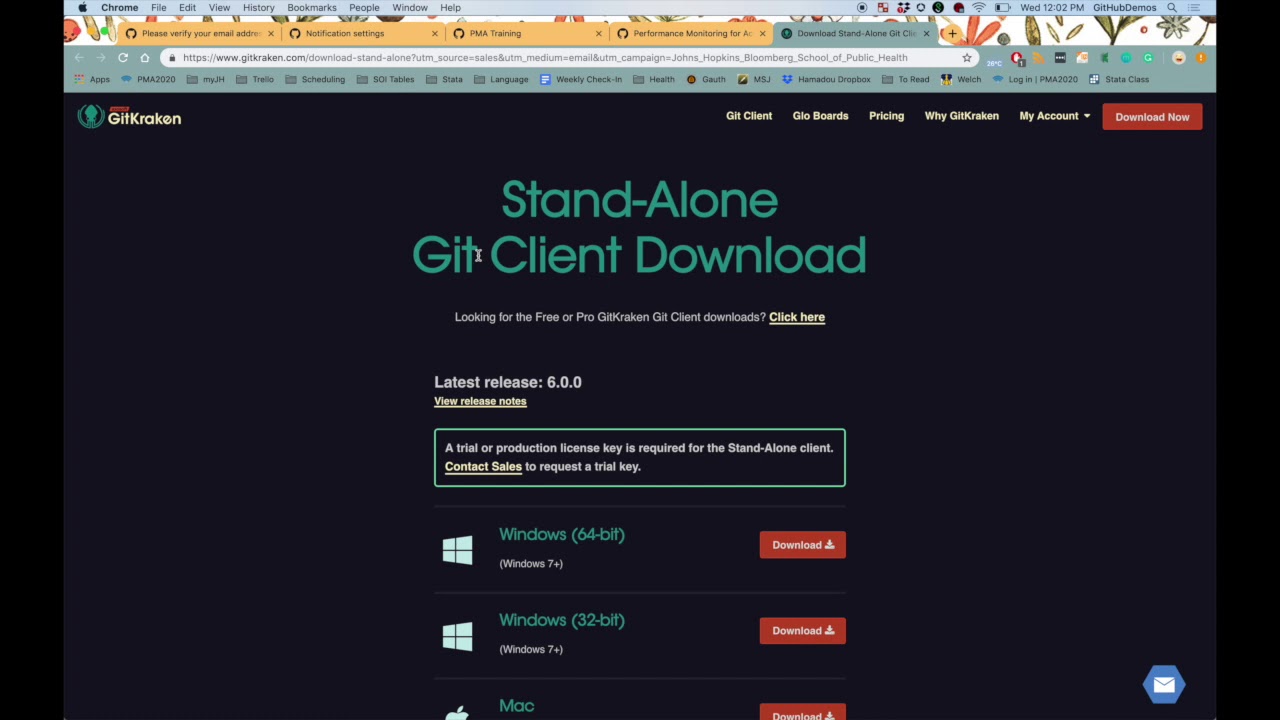The height and width of the screenshot is (720, 1280).
Task: Open a new tab with plus button
Action: pyautogui.click(x=952, y=33)
